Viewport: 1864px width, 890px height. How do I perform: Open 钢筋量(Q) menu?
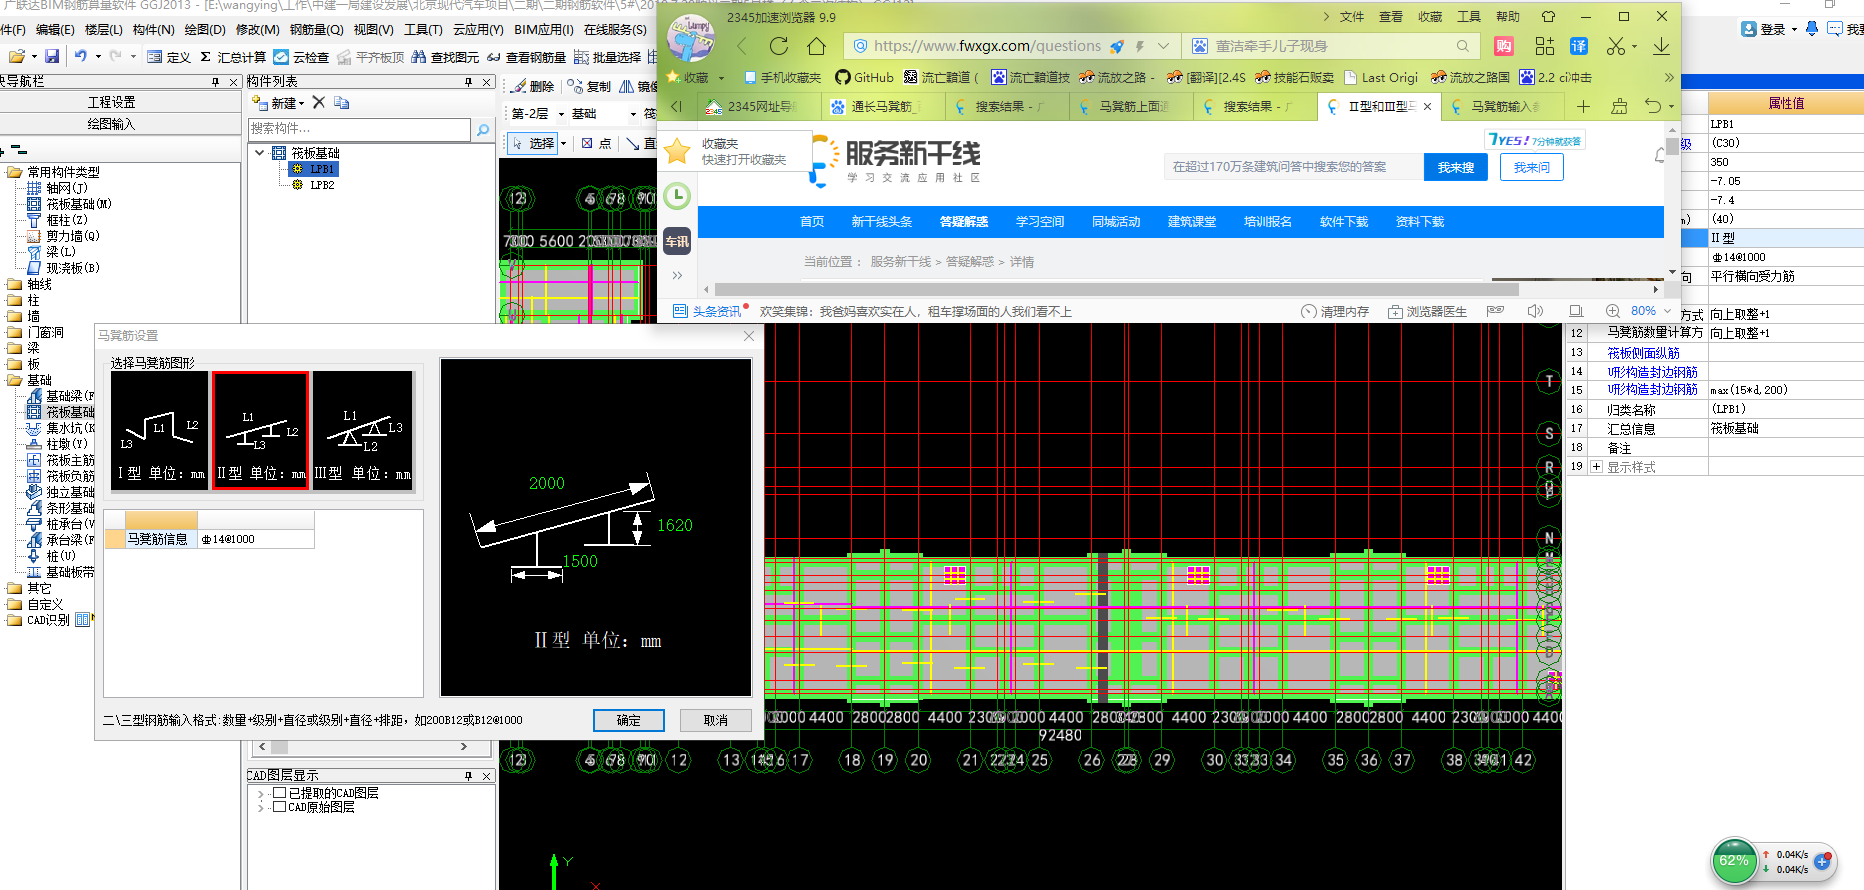(x=316, y=30)
